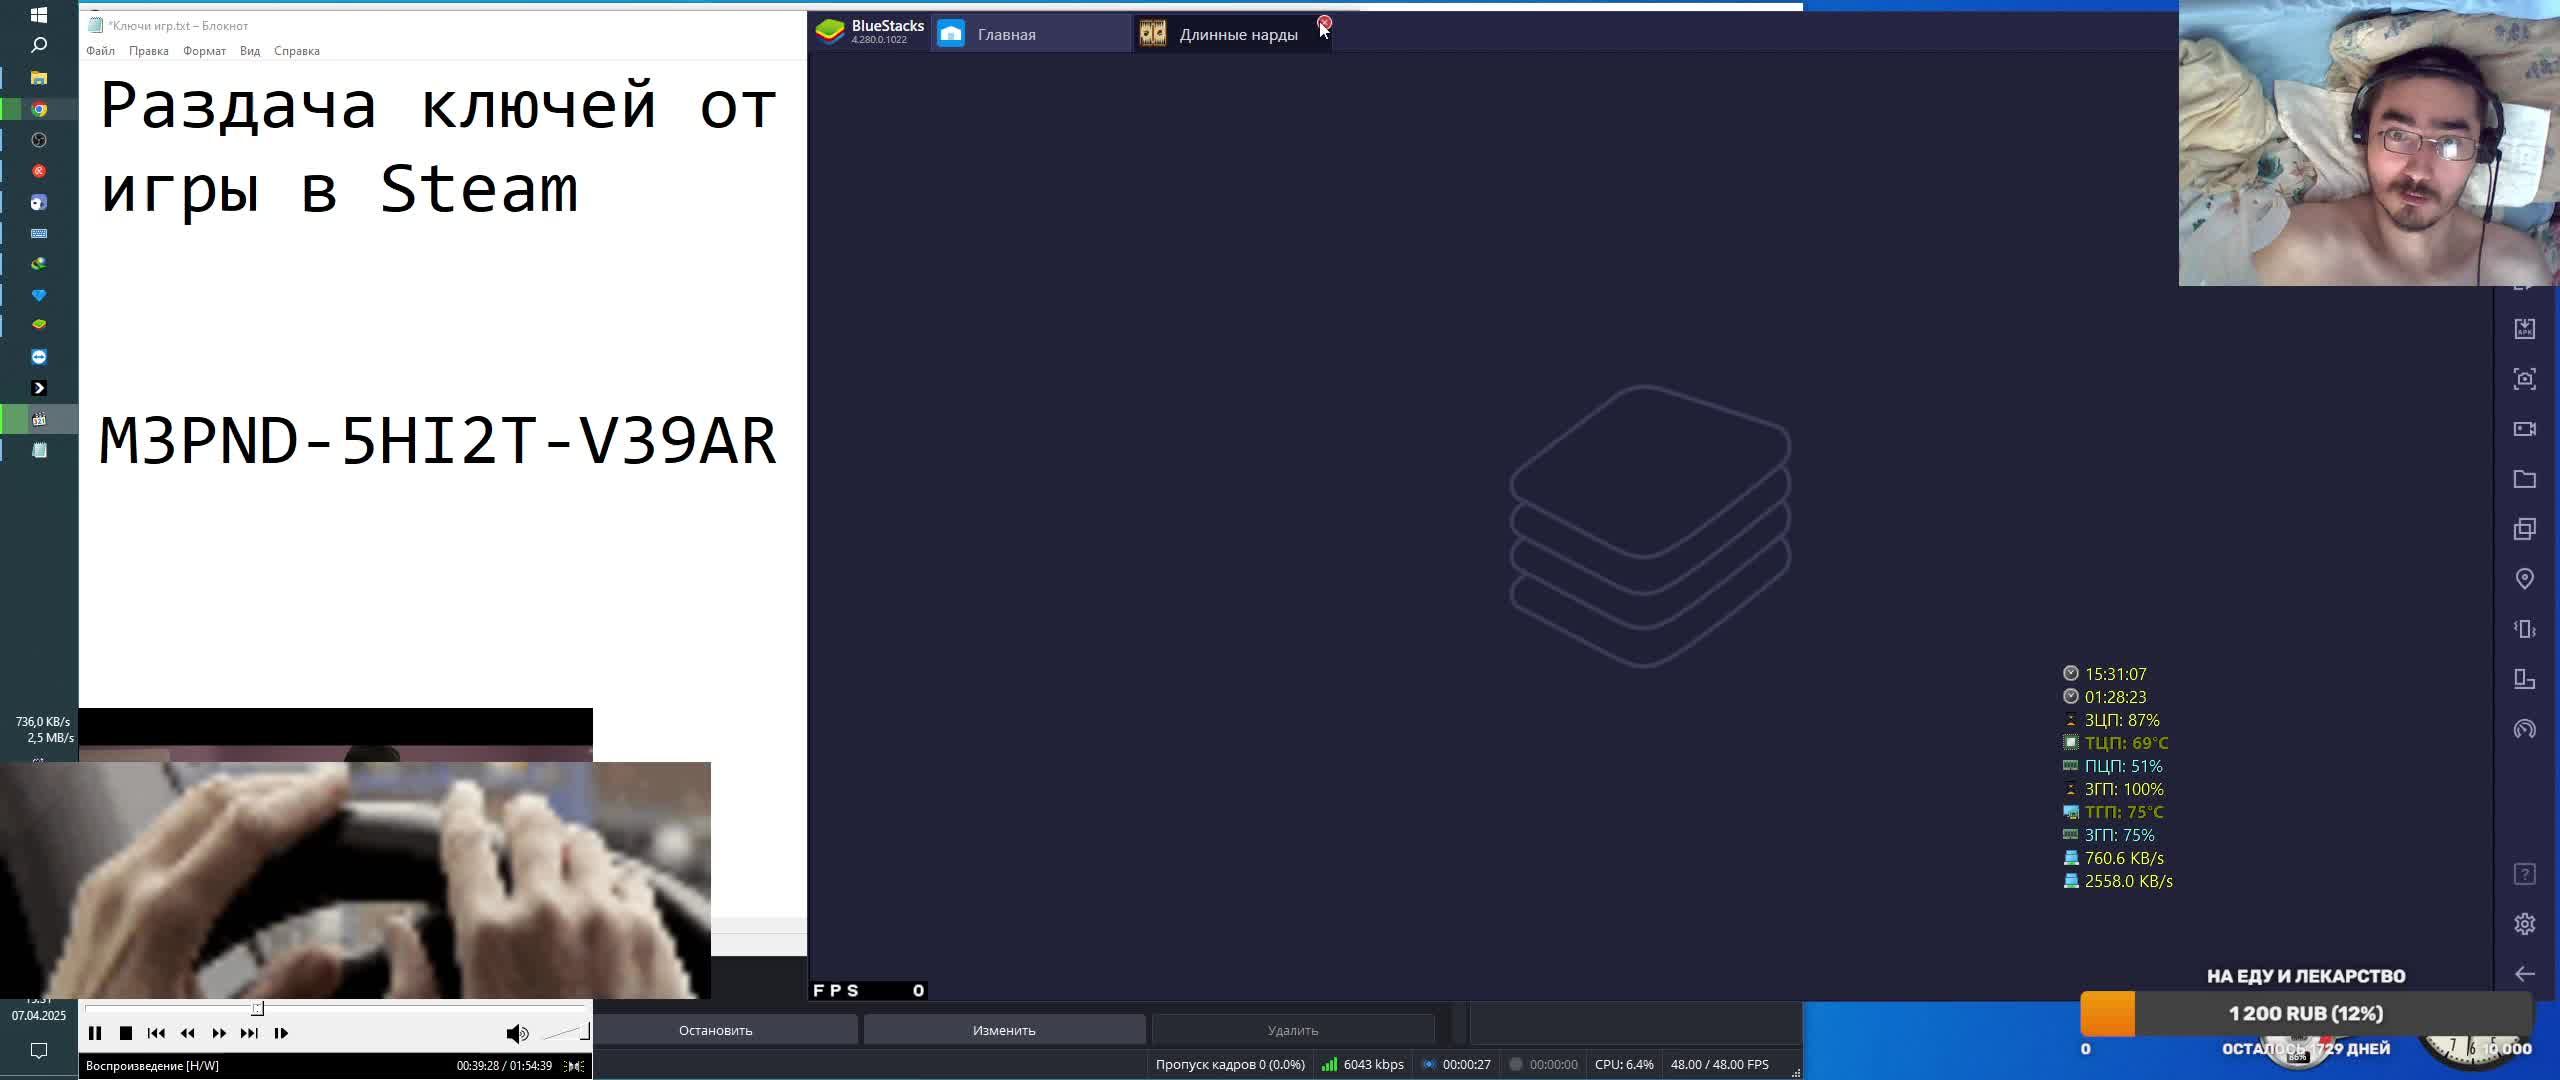Mute the media player speaker icon
2560x1080 pixels.
click(x=516, y=1033)
